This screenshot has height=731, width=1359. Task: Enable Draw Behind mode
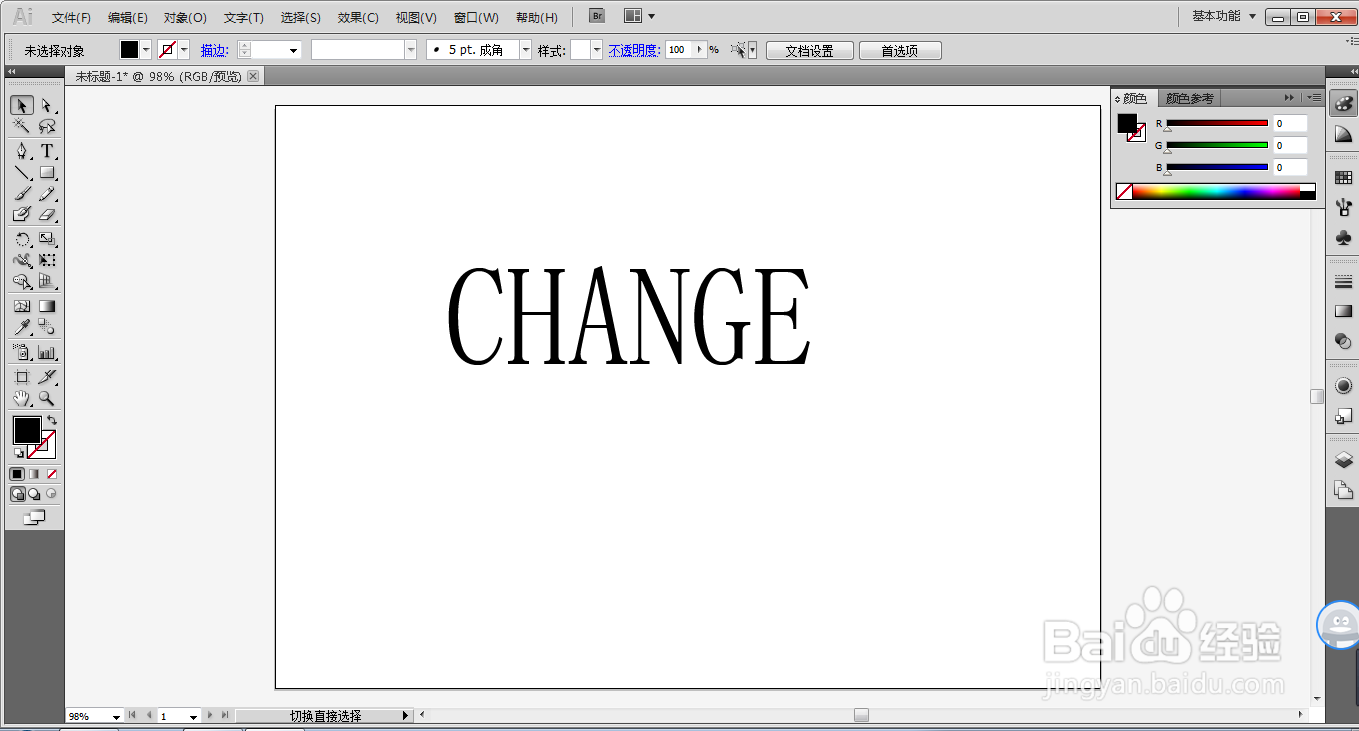[34, 494]
